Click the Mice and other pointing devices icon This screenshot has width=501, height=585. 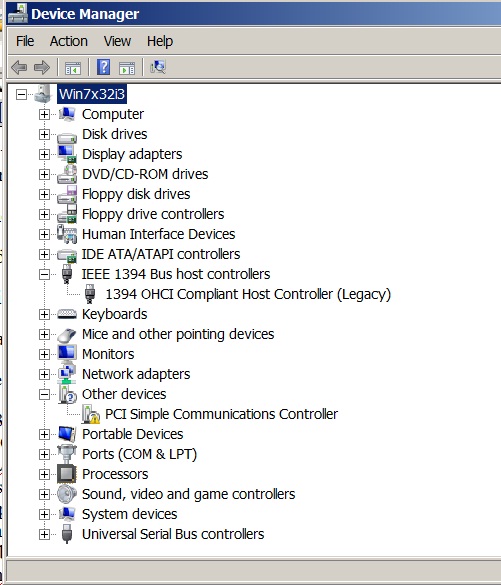click(67, 335)
